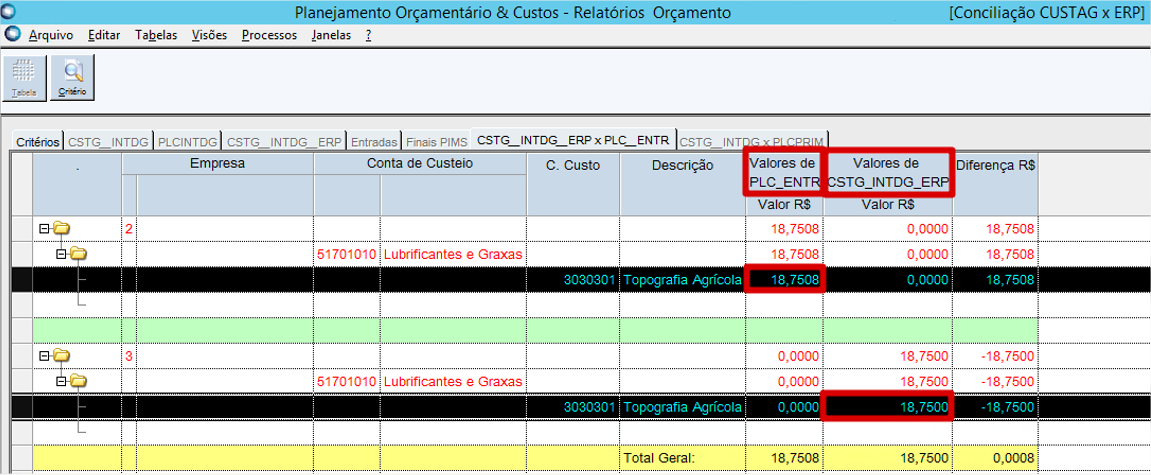The image size is (1151, 475).
Task: Open the Tabelas menu
Action: [156, 35]
